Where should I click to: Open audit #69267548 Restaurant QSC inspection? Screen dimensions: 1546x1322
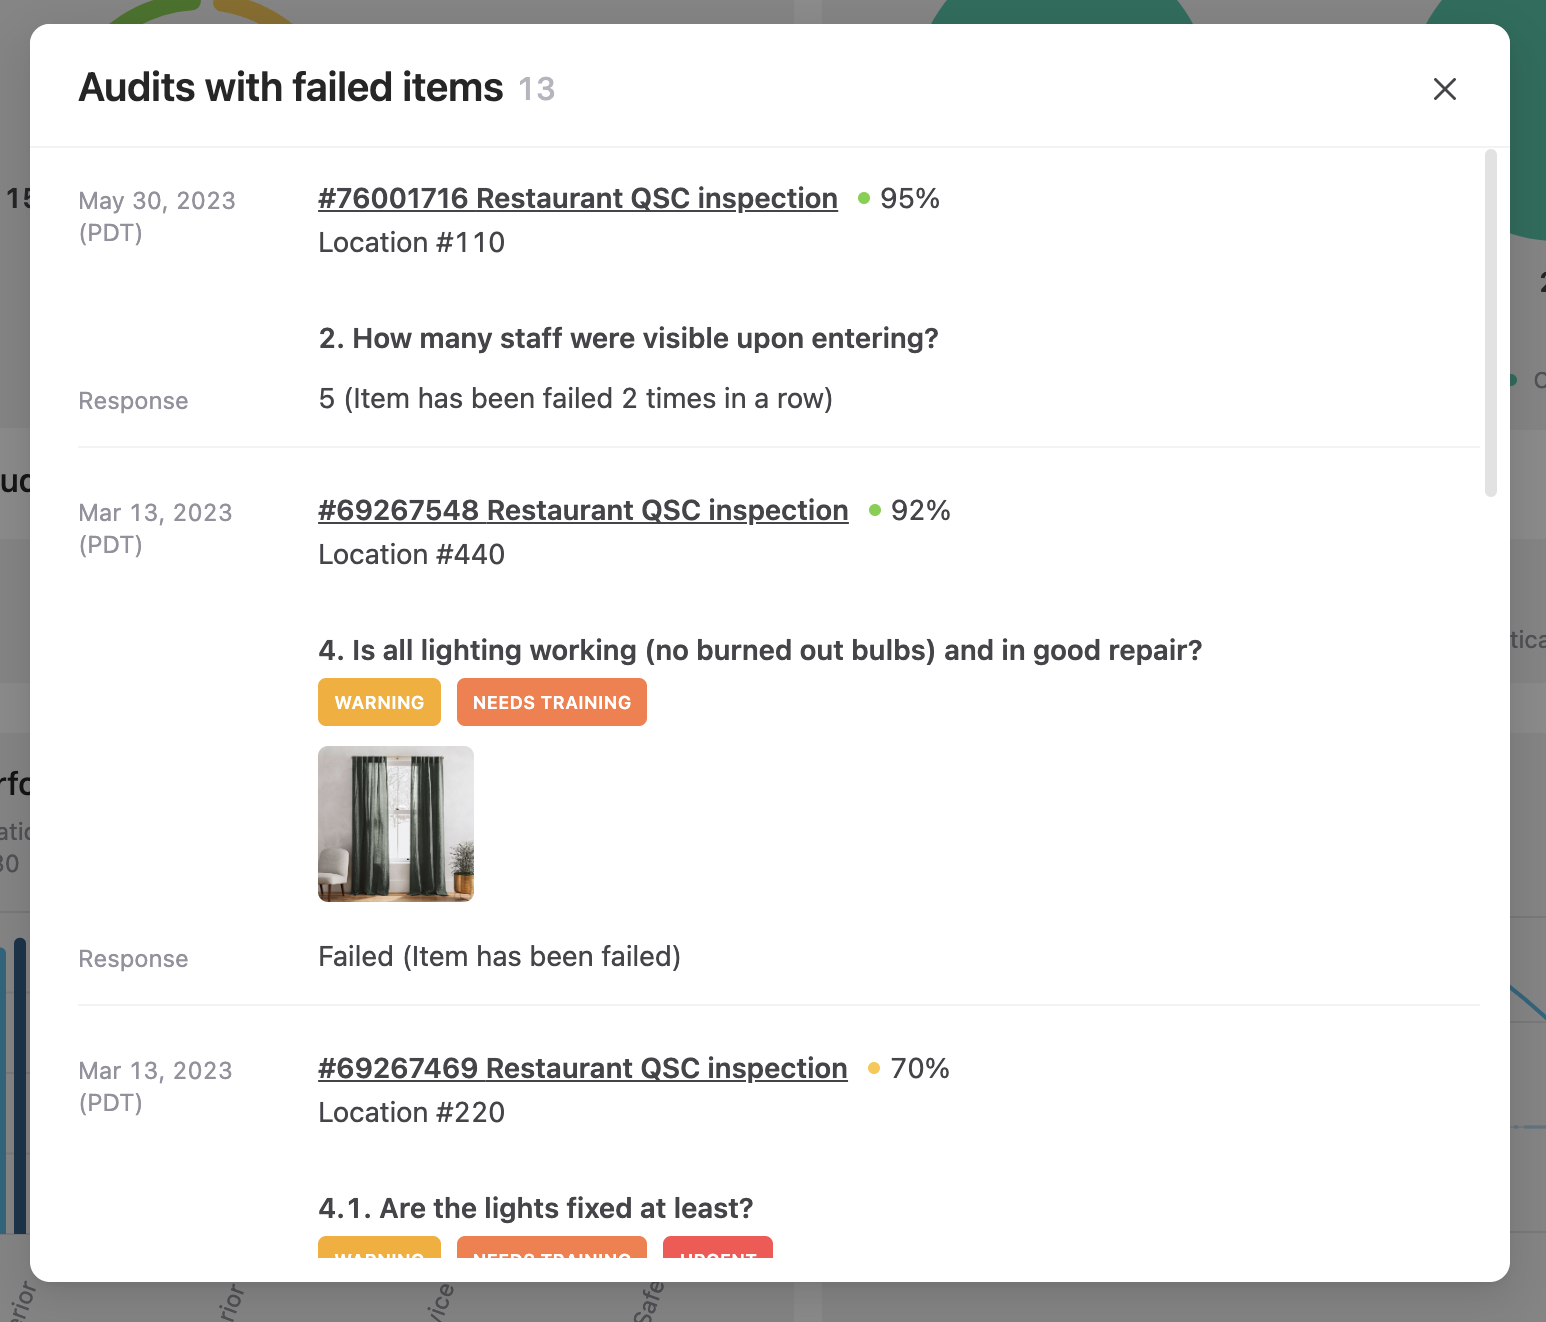(x=582, y=510)
